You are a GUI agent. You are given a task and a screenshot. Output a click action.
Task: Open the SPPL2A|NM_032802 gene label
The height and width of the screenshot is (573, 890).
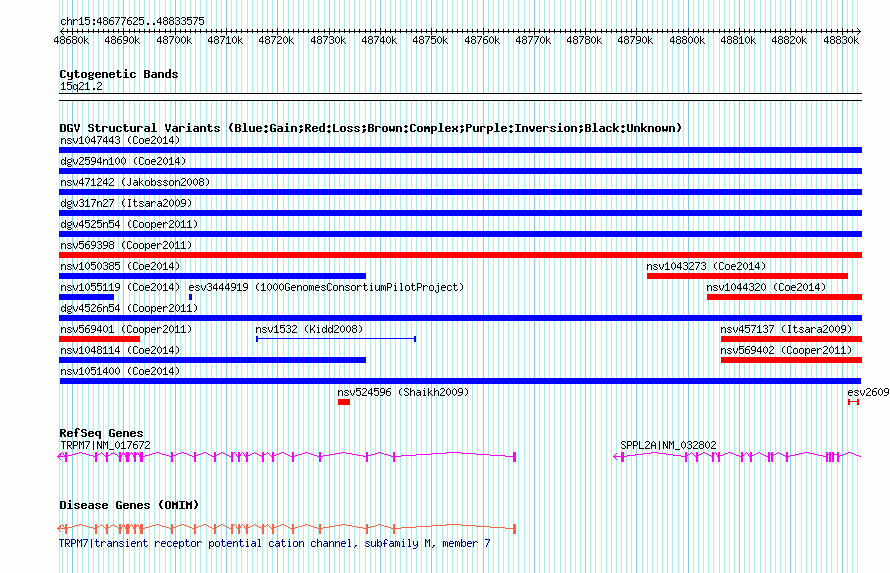point(668,445)
